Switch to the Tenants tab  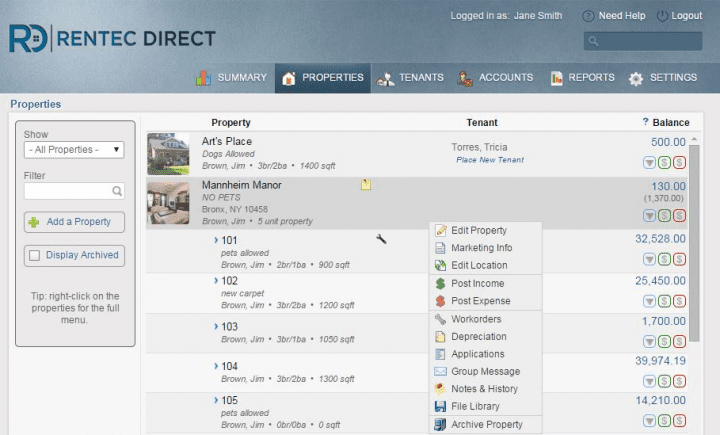410,78
